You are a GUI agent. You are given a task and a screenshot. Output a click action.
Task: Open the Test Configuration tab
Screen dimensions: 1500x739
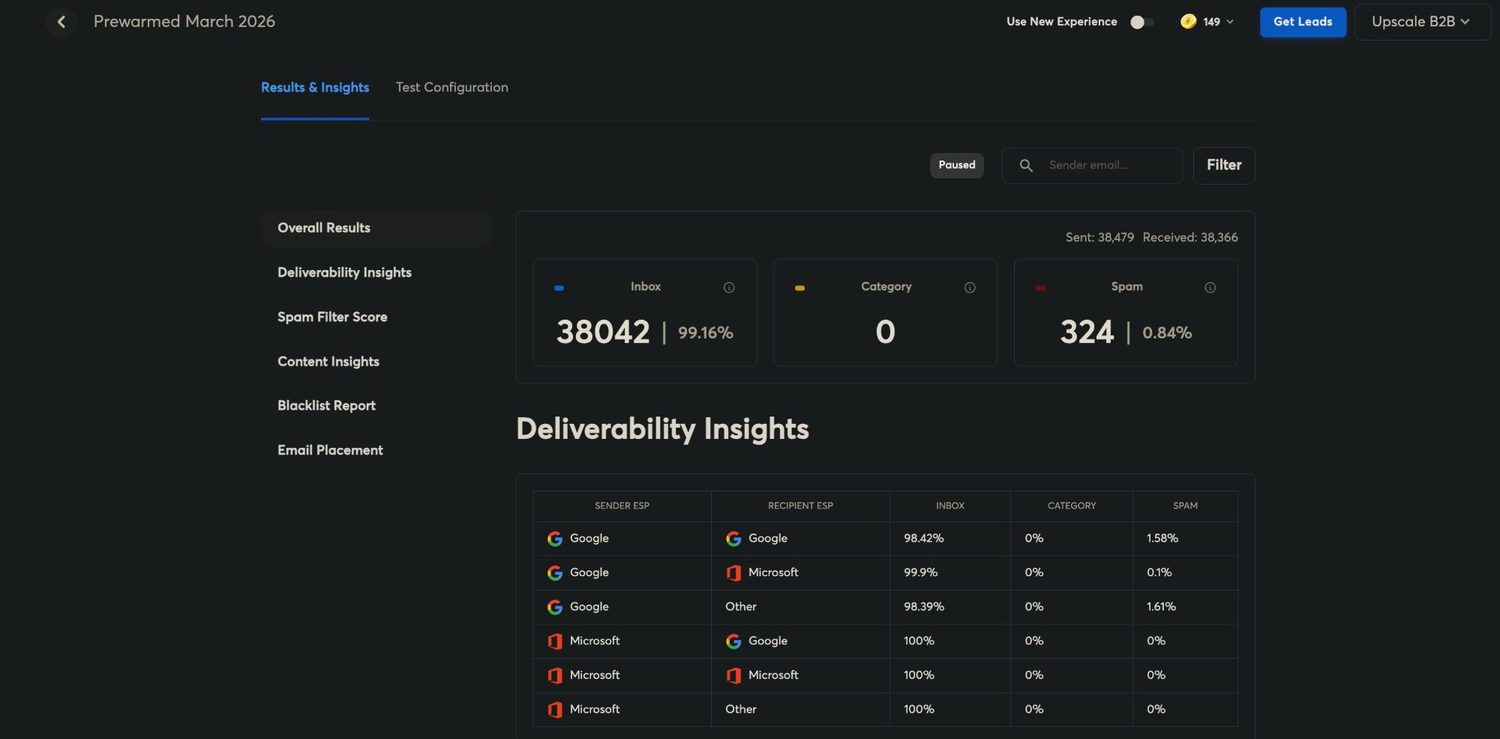452,87
